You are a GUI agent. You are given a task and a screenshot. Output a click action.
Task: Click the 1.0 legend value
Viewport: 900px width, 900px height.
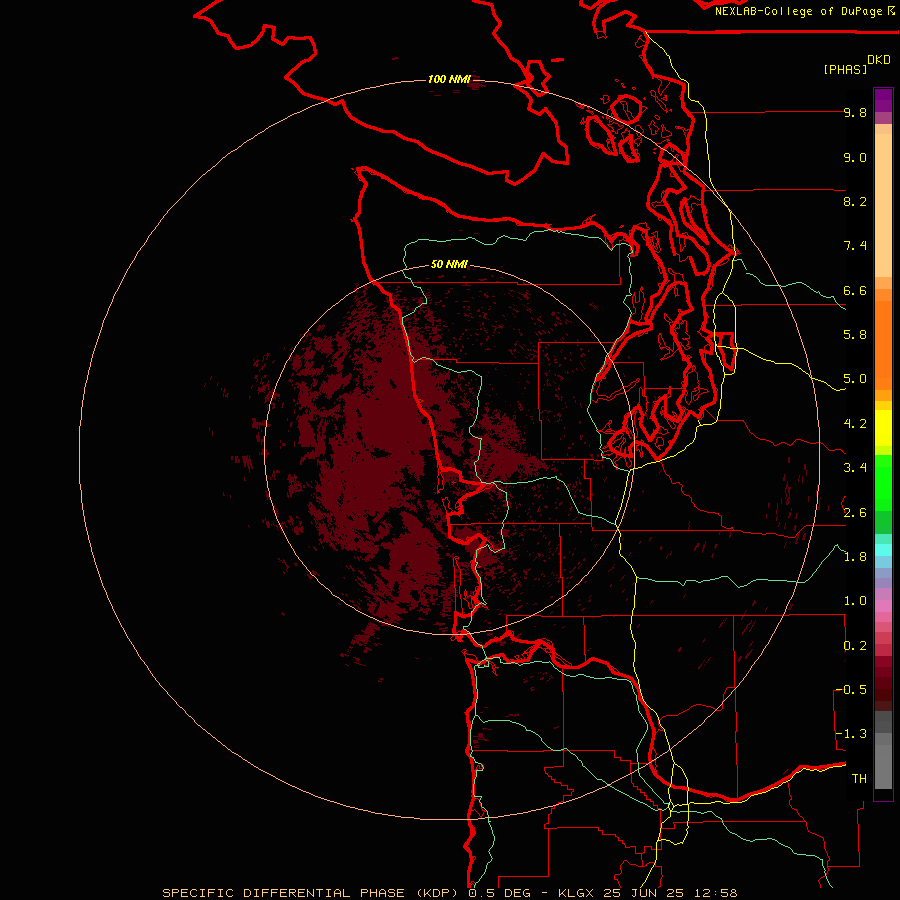point(855,601)
